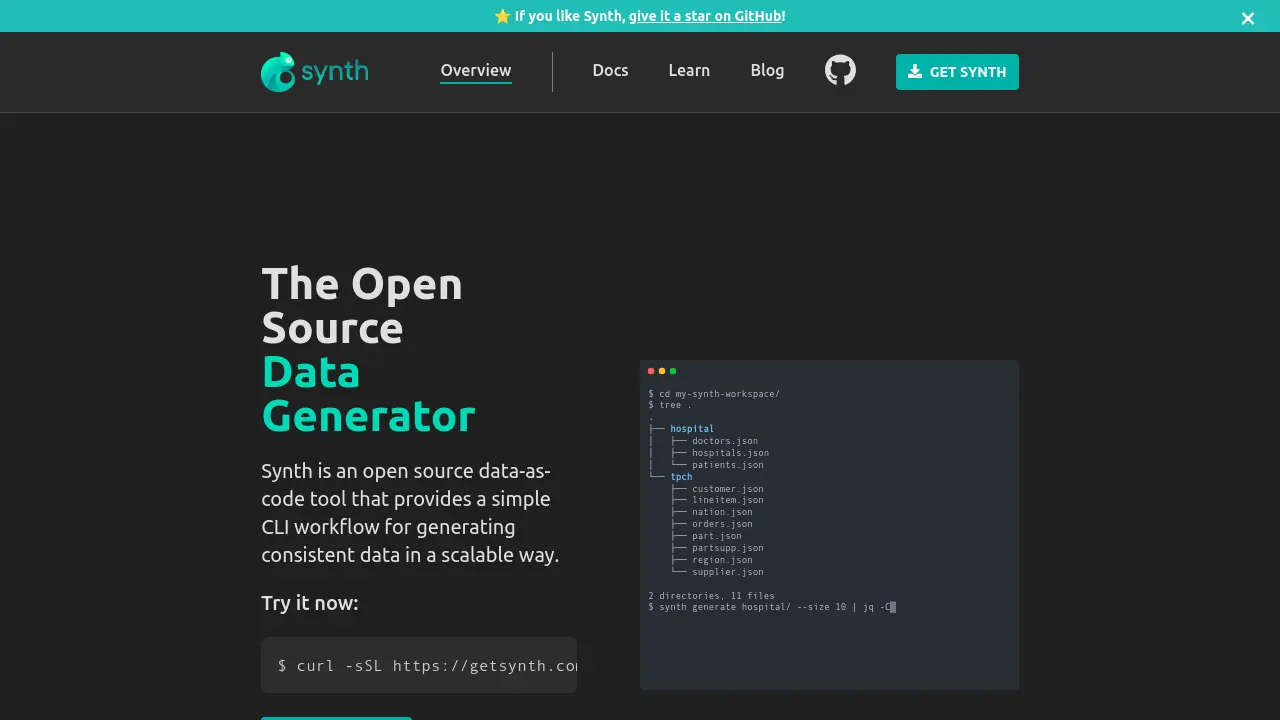1280x720 pixels.
Task: Click 'customer.json' in the terminal tree
Action: (x=728, y=489)
